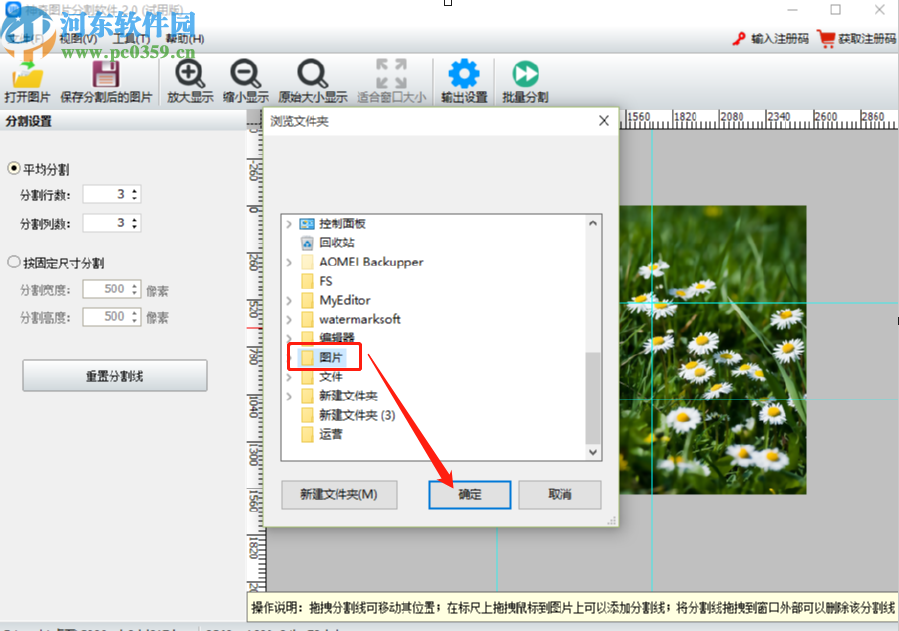Image resolution: width=899 pixels, height=631 pixels.
Task: Click folder tree scrollbar thumb
Action: 593,398
